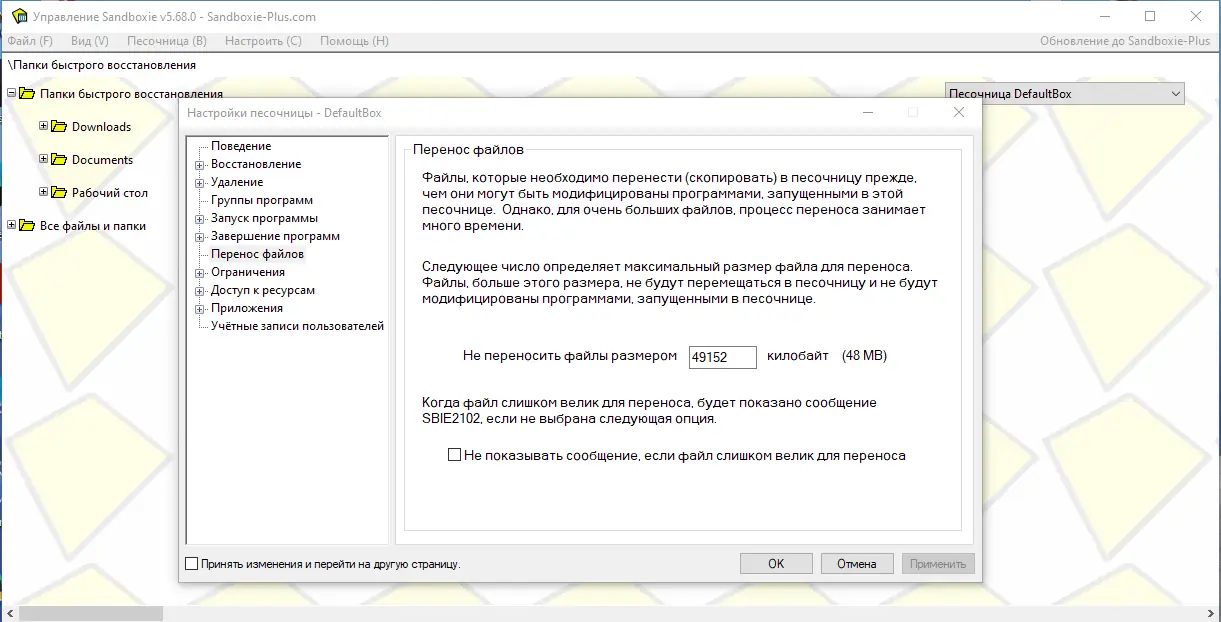Viewport: 1221px width, 622px height.
Task: Click the Downloads folder icon
Action: click(59, 127)
